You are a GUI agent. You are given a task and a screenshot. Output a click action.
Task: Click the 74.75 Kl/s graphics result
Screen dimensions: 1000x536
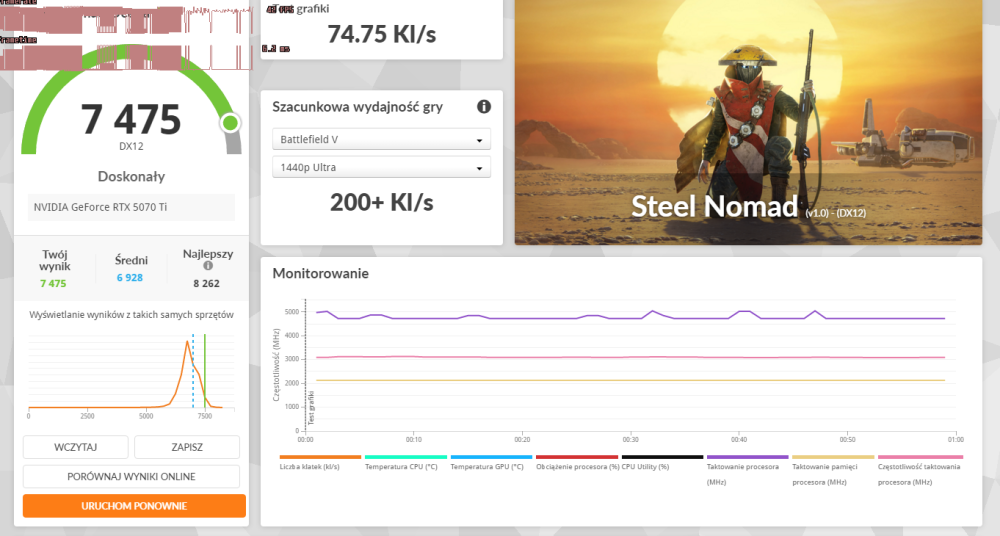tap(381, 34)
